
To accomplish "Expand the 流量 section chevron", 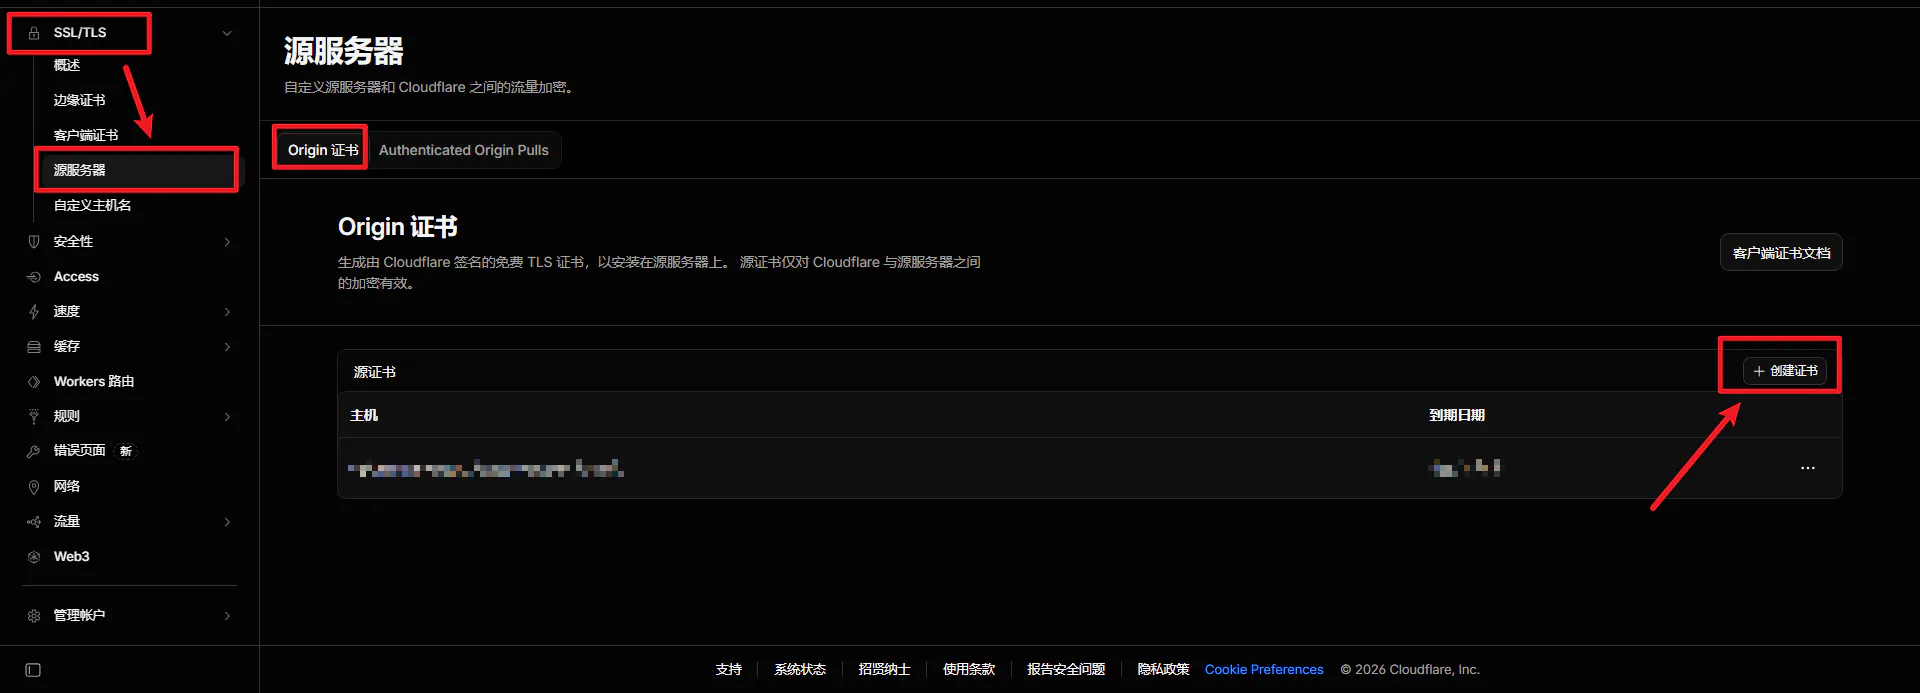I will [x=227, y=522].
